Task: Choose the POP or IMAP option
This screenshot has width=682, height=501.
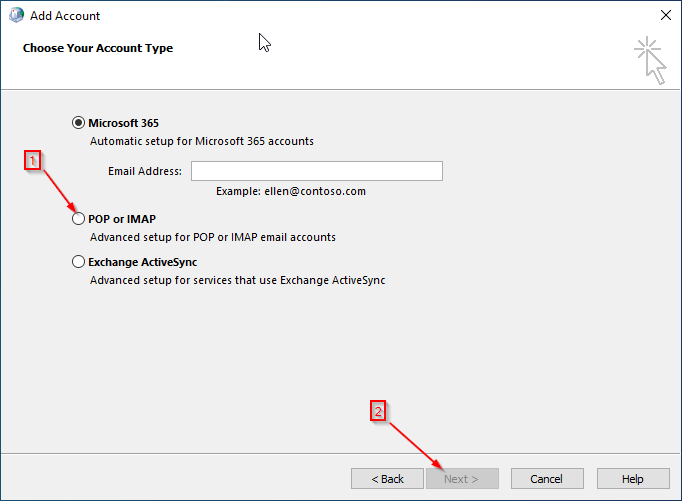Action: [78, 219]
